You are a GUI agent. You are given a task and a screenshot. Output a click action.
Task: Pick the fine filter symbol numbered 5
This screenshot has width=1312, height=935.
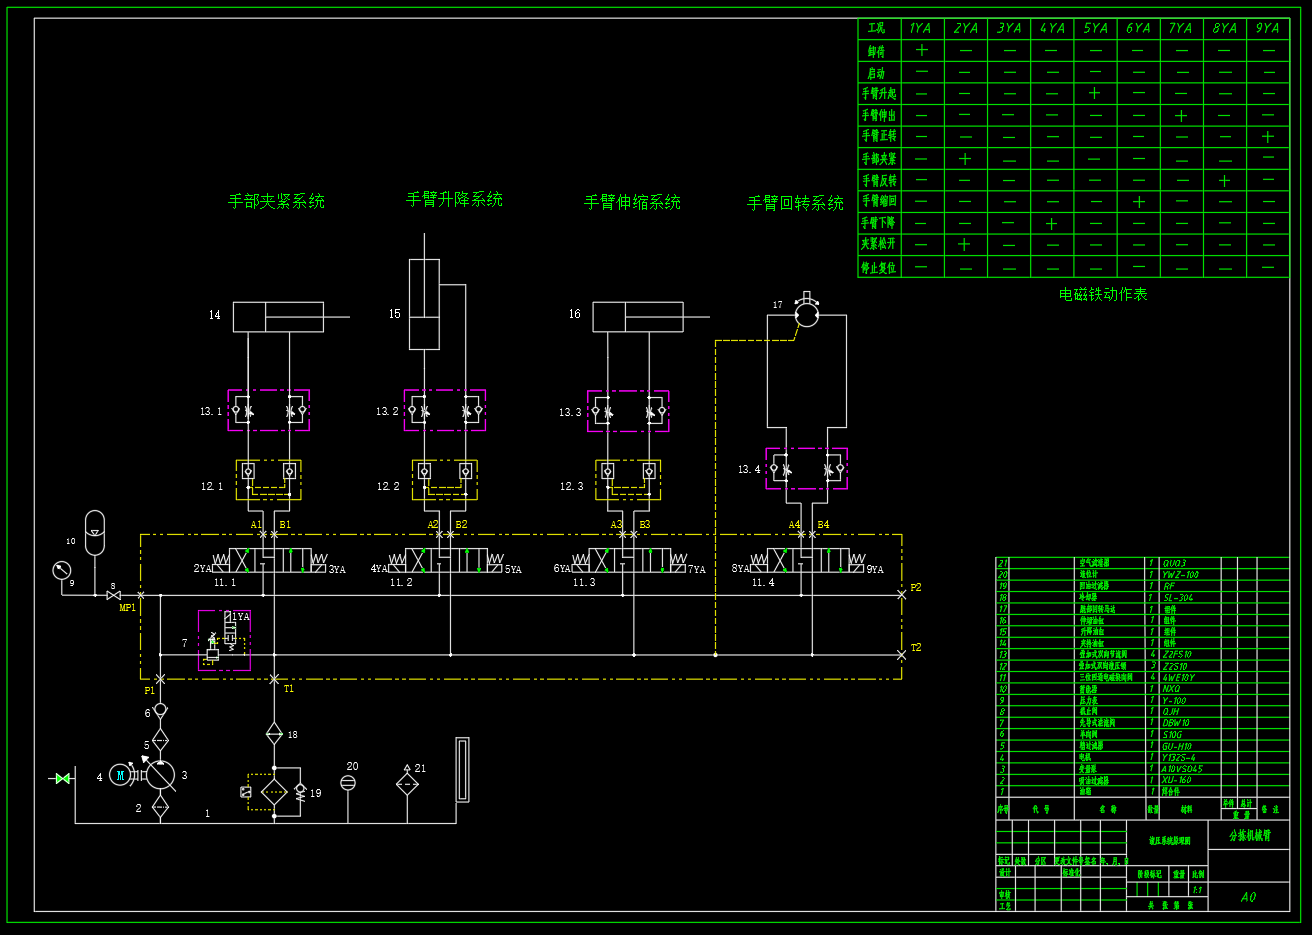point(160,741)
